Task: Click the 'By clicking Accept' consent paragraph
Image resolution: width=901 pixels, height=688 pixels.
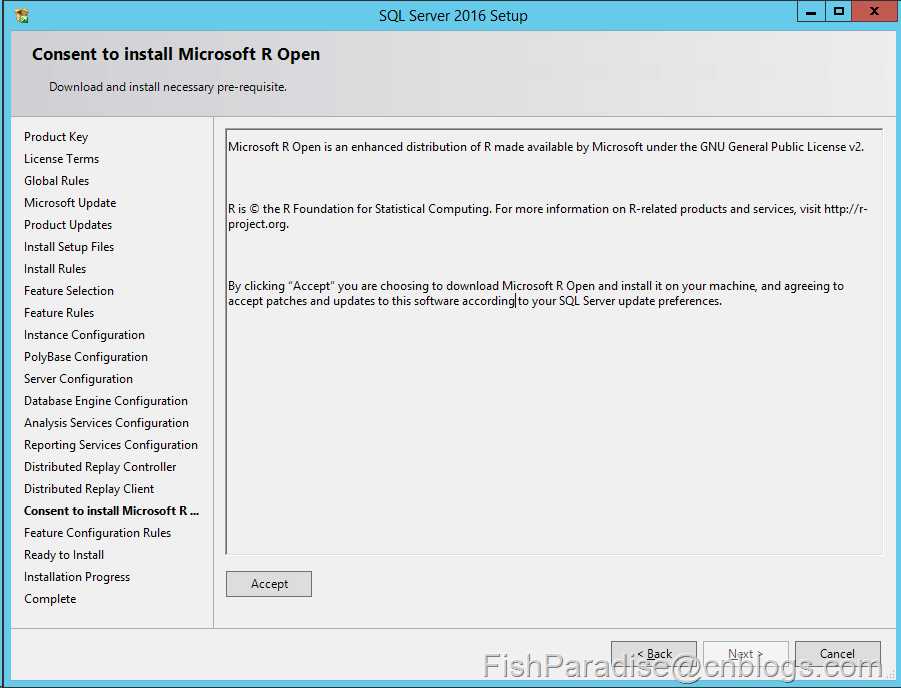Action: coord(536,294)
